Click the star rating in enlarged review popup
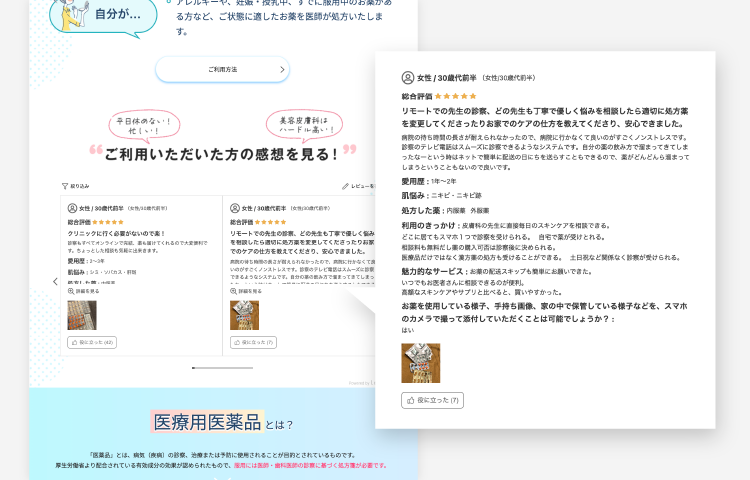This screenshot has width=750, height=480. pyautogui.click(x=455, y=96)
